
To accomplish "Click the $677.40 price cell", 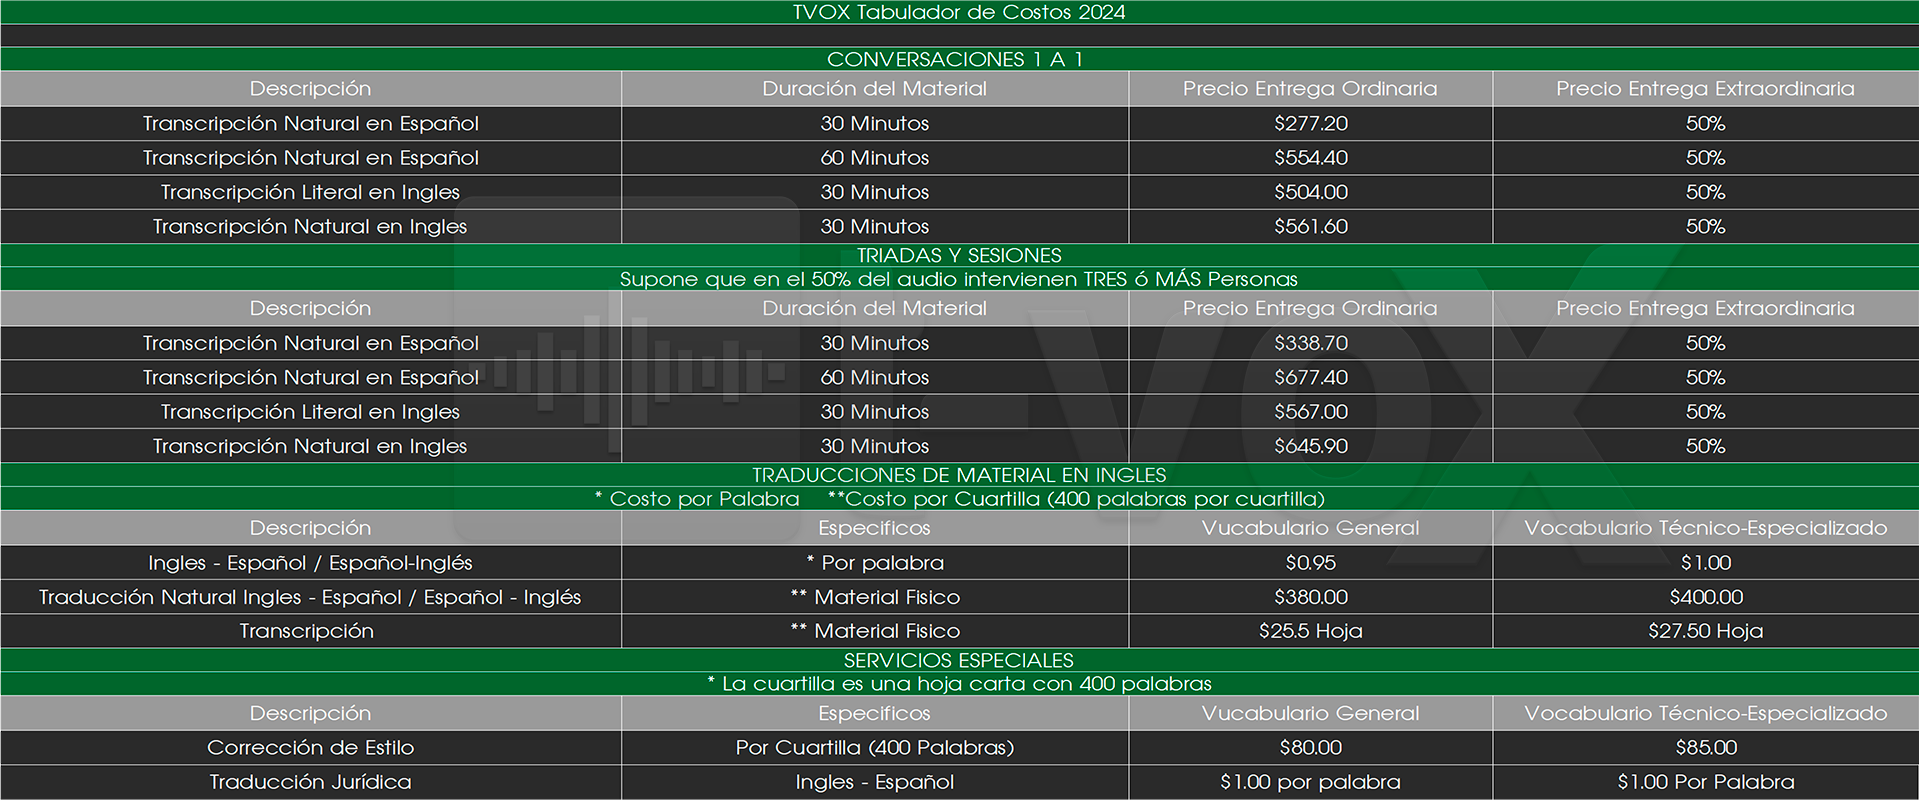I will (1310, 378).
